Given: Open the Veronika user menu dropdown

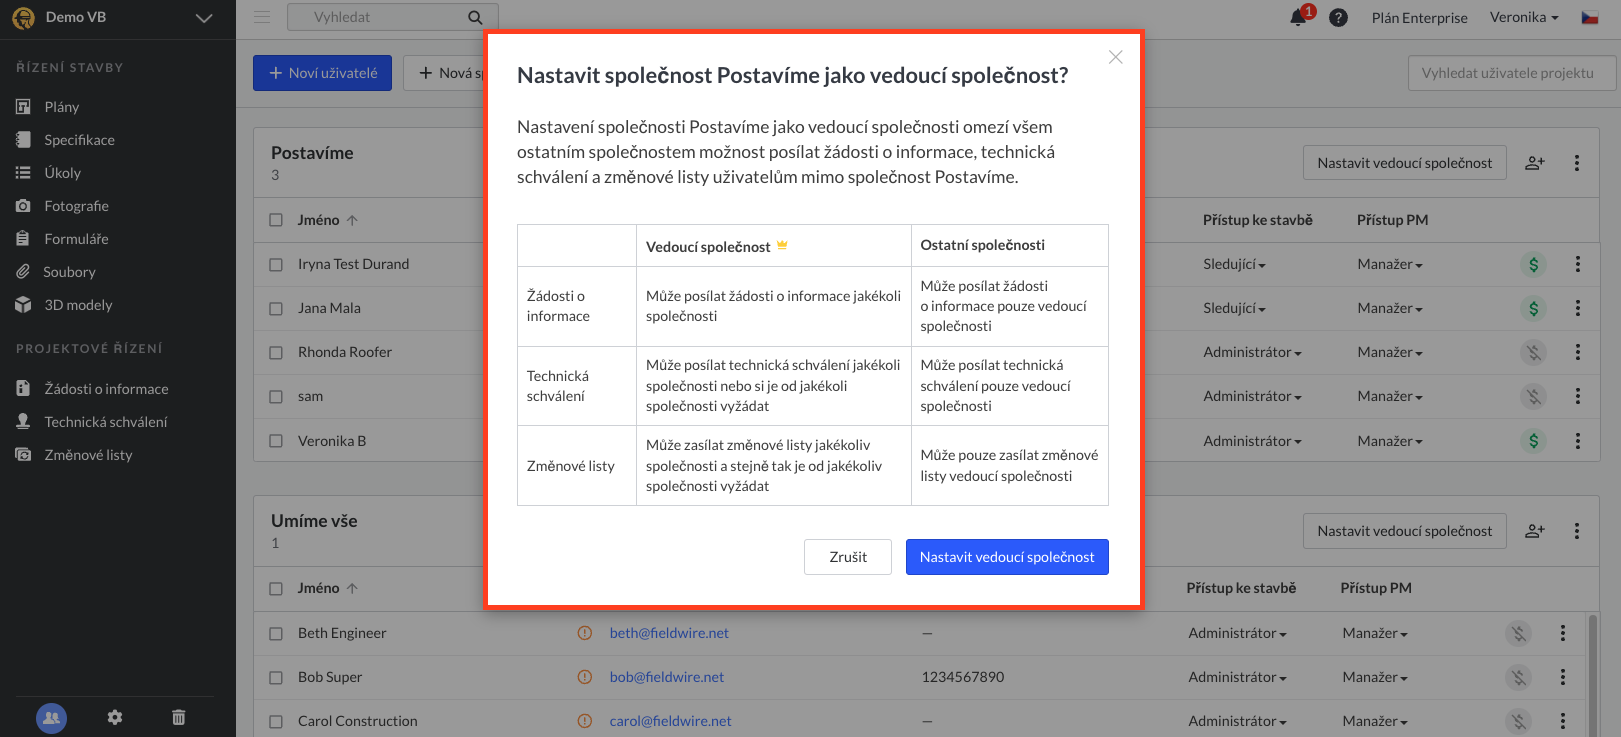Looking at the screenshot, I should tap(1524, 17).
